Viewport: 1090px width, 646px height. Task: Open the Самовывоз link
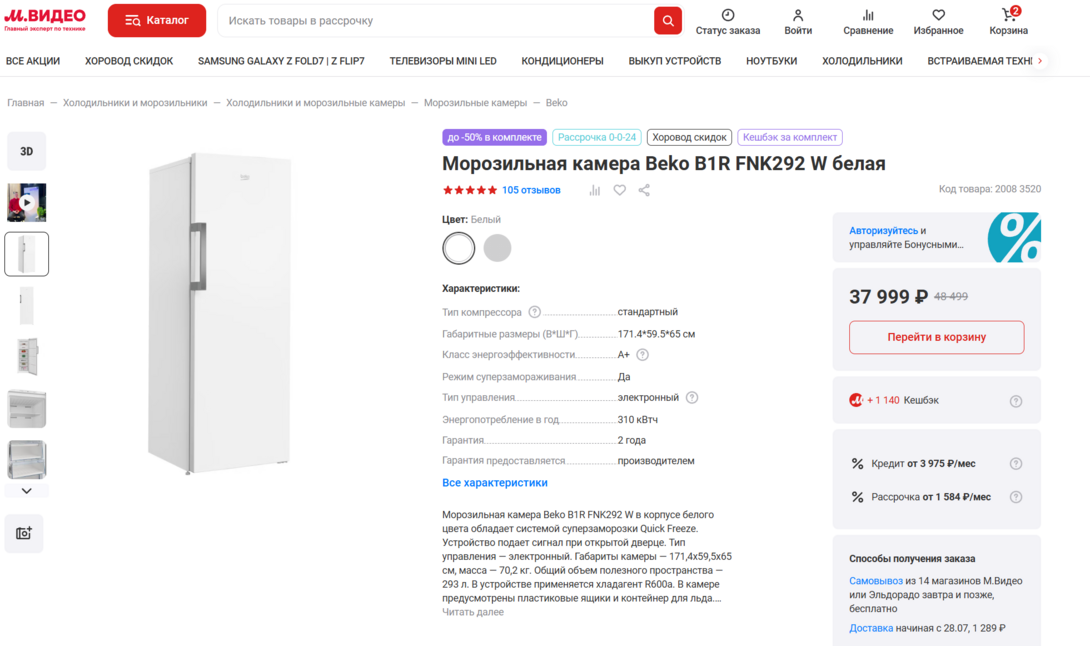tap(875, 581)
